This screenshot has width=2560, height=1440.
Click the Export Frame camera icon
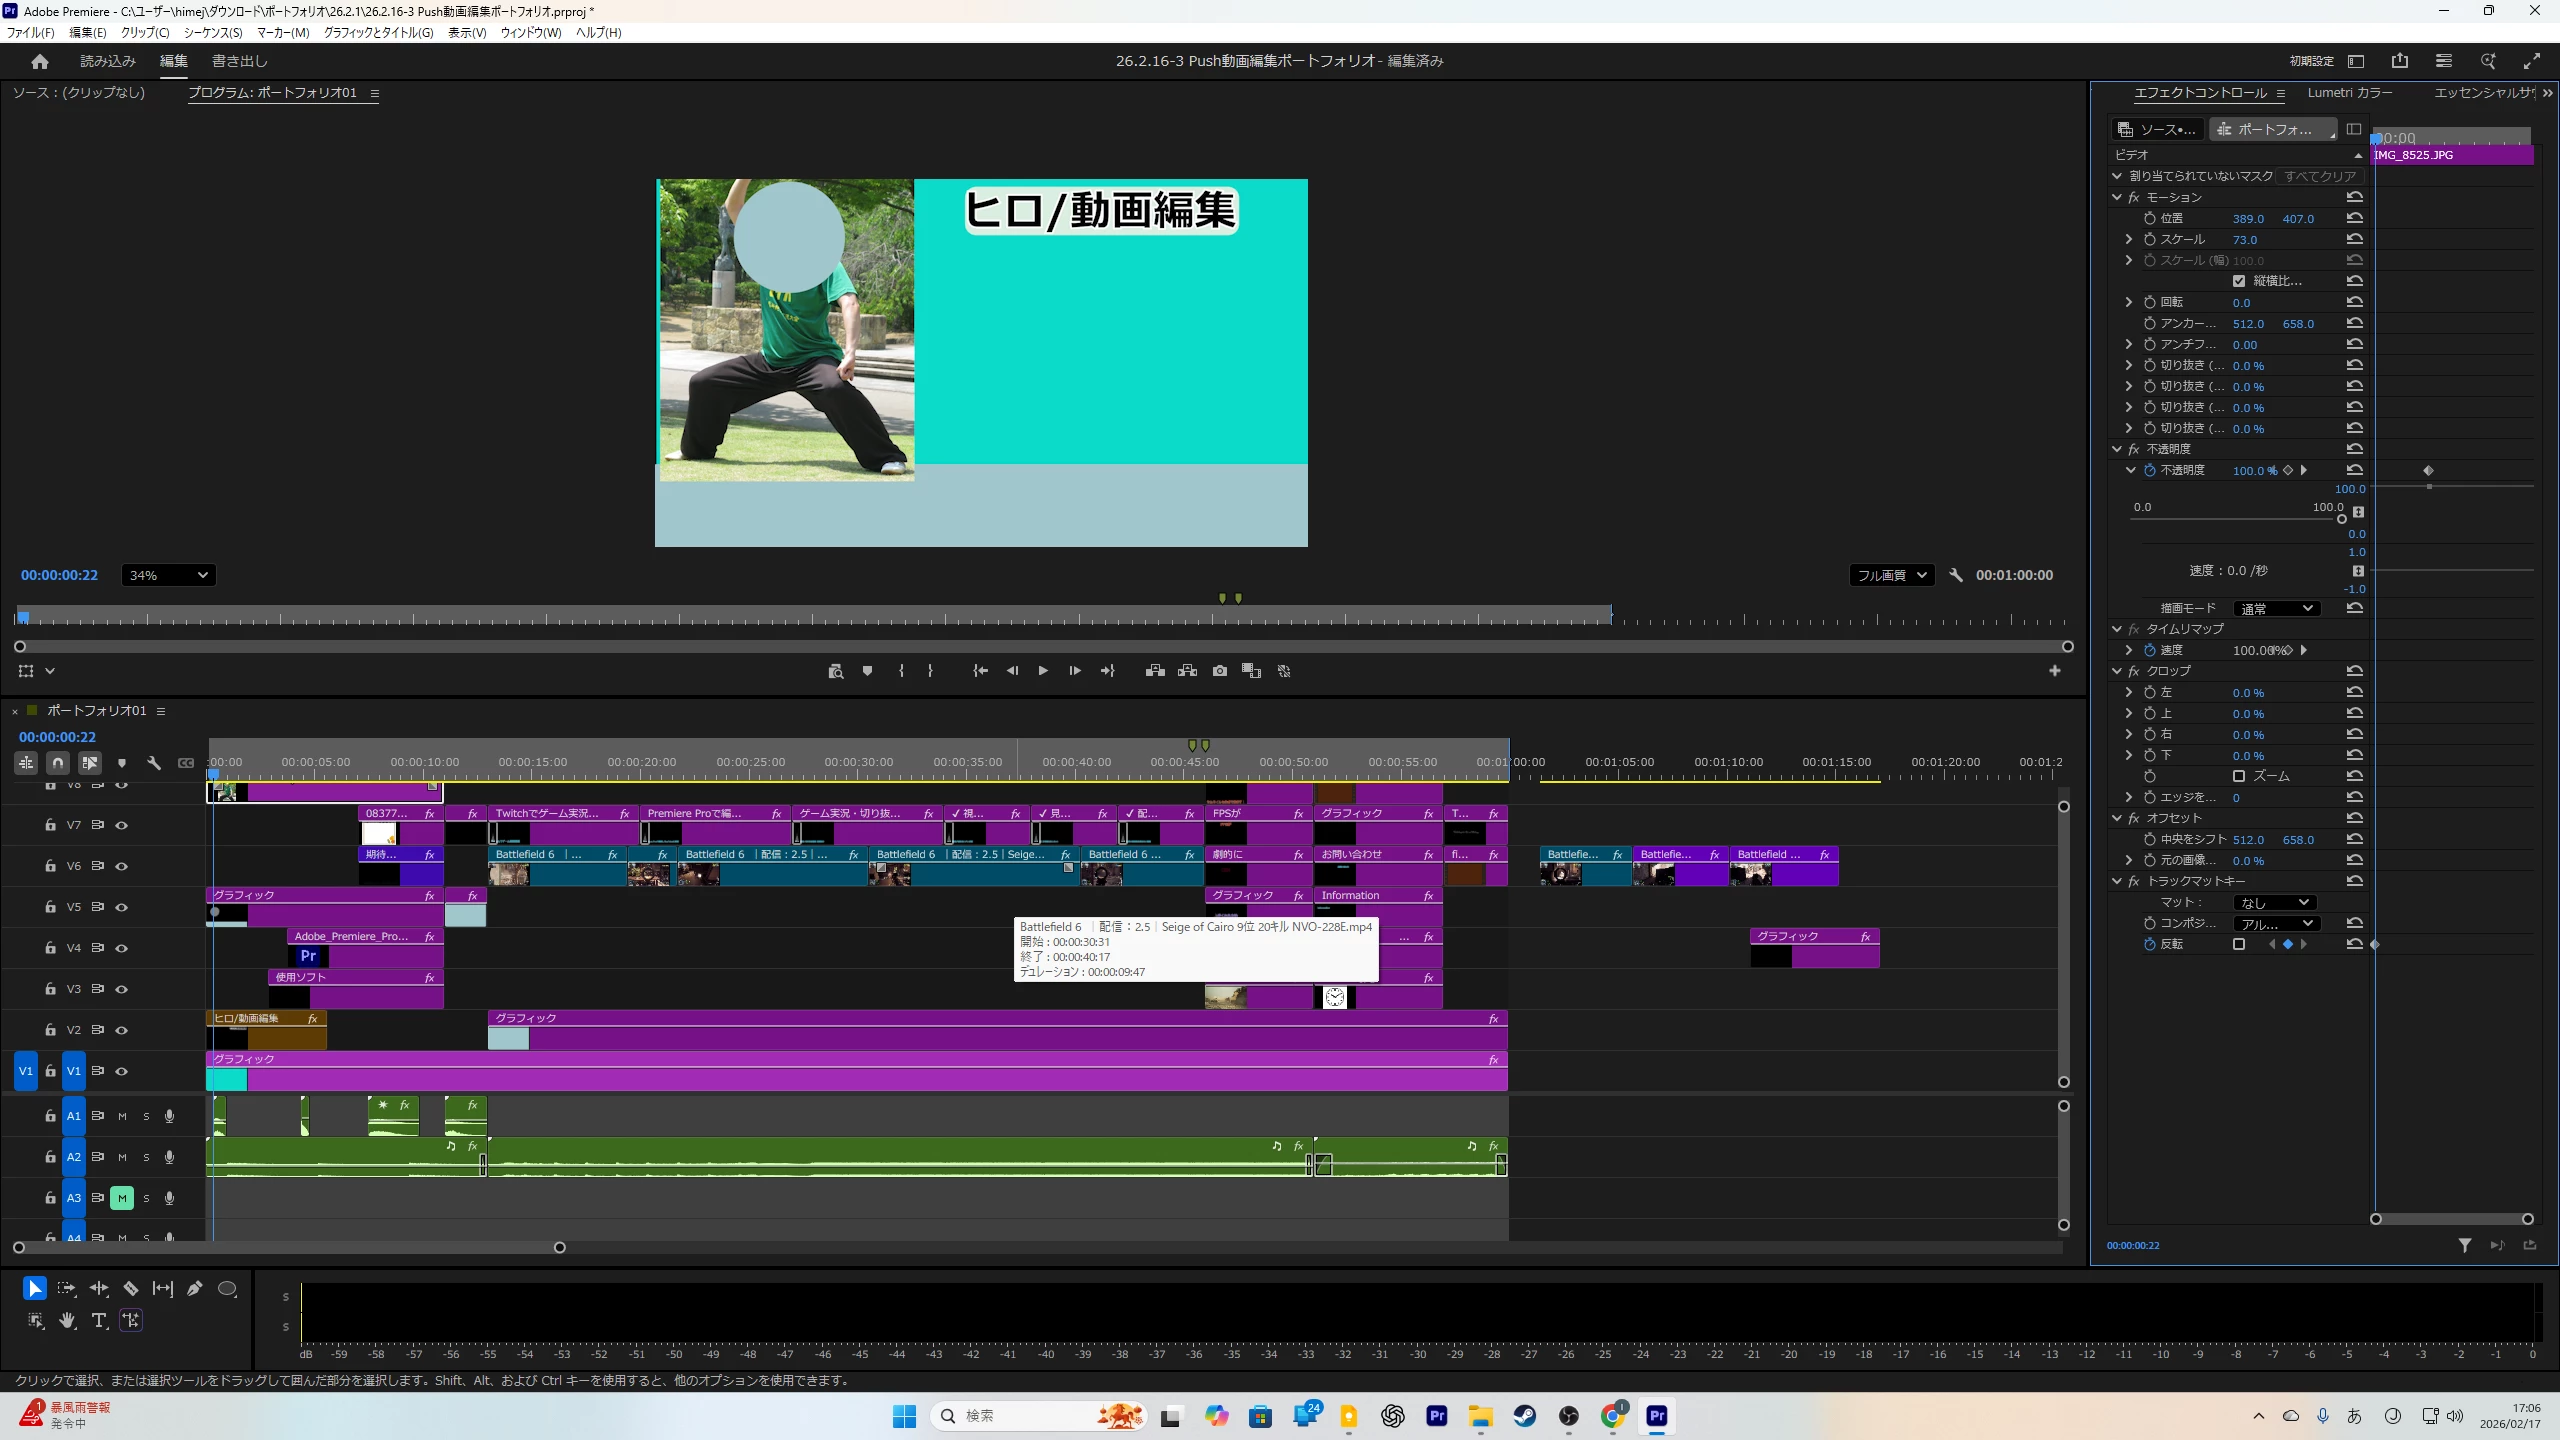(1219, 671)
